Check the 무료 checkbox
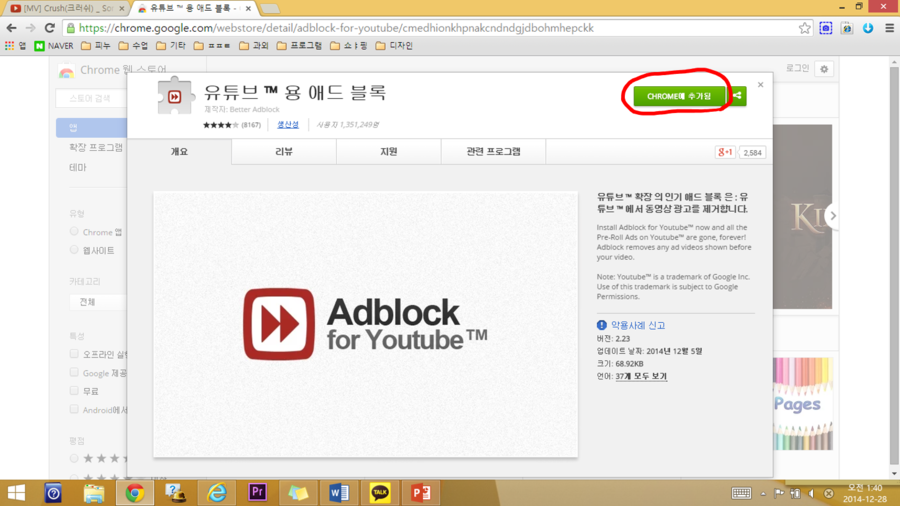Screen dimensions: 900x506 pos(74,391)
